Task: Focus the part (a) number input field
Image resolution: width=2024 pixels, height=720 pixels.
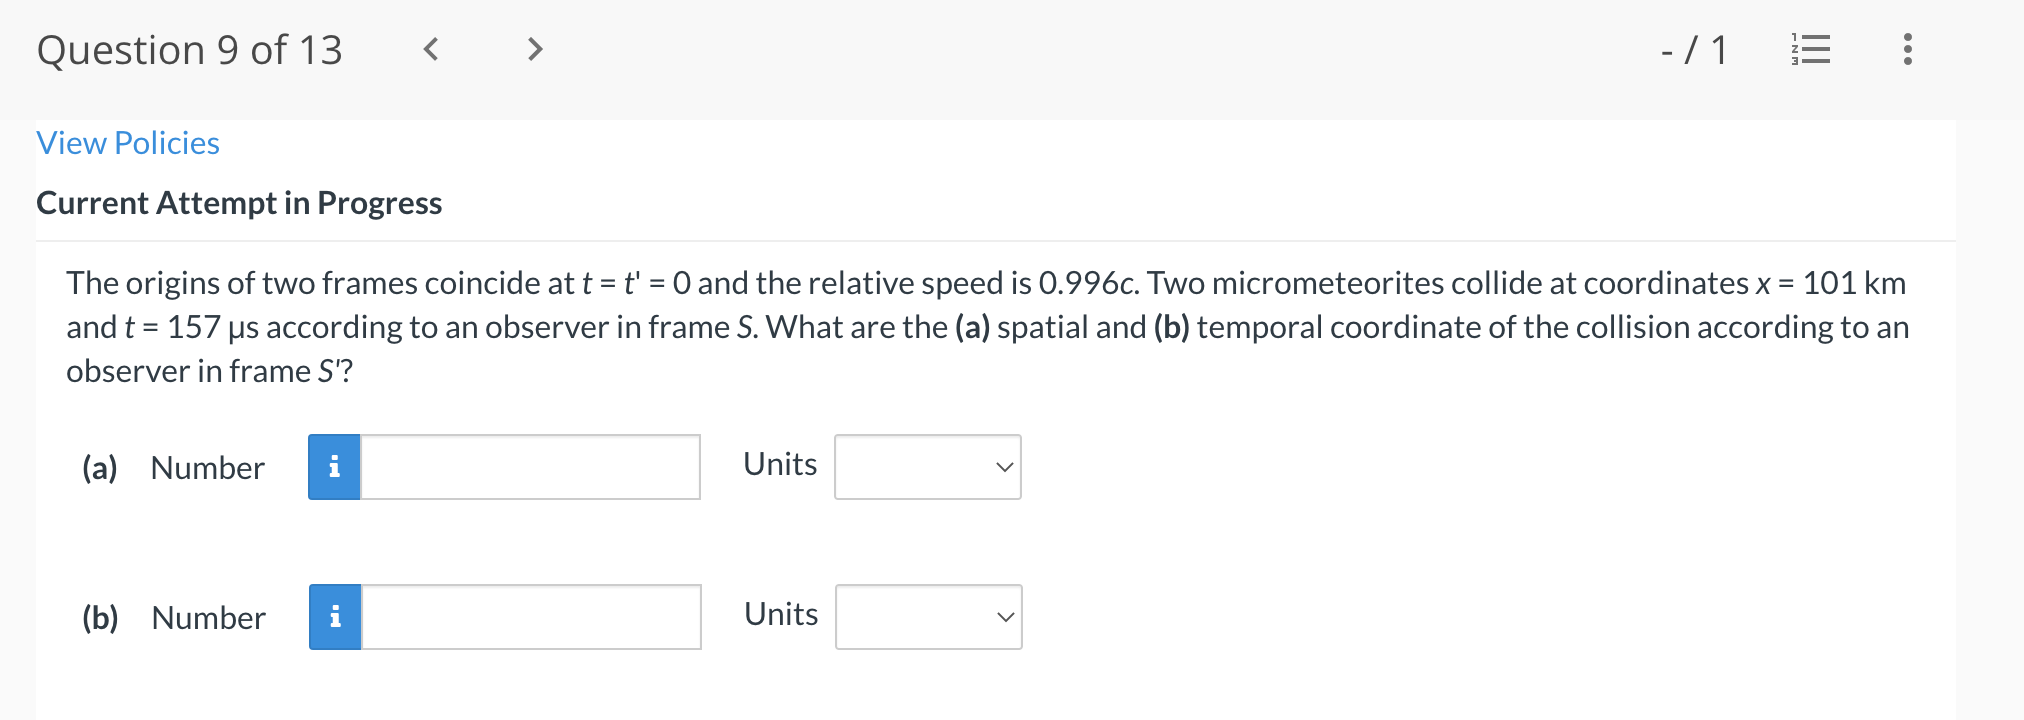Action: tap(530, 467)
